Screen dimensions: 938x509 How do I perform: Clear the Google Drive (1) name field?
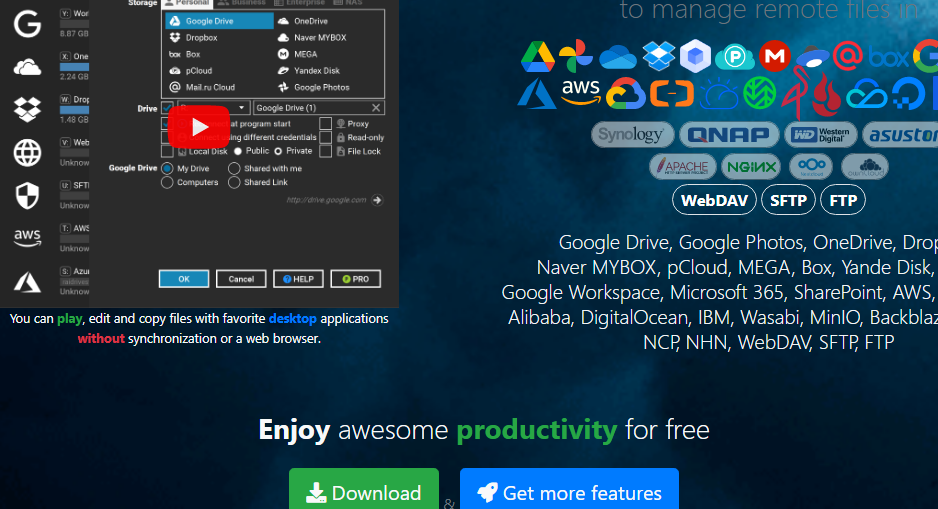click(376, 108)
